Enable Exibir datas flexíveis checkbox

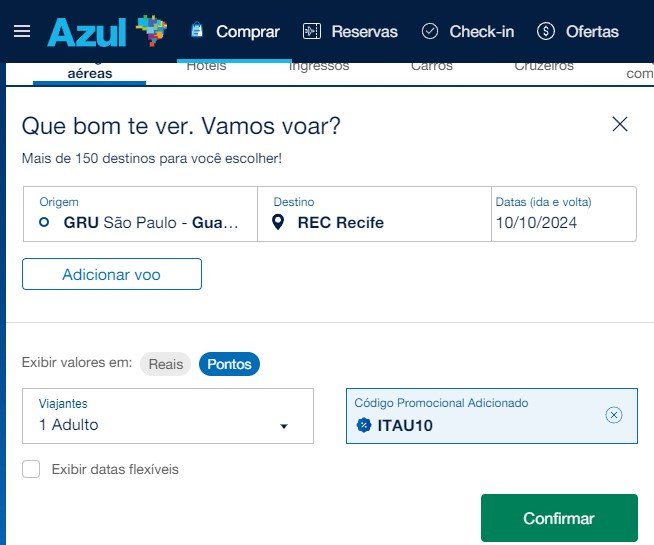(x=31, y=469)
